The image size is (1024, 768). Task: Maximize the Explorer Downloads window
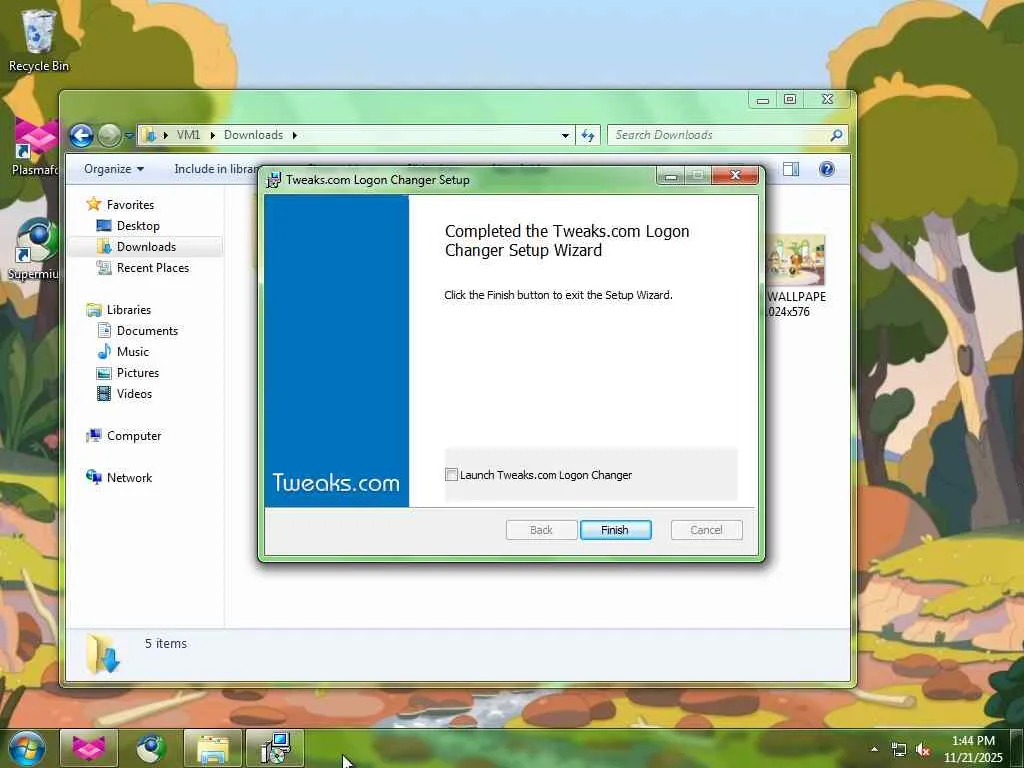[790, 99]
